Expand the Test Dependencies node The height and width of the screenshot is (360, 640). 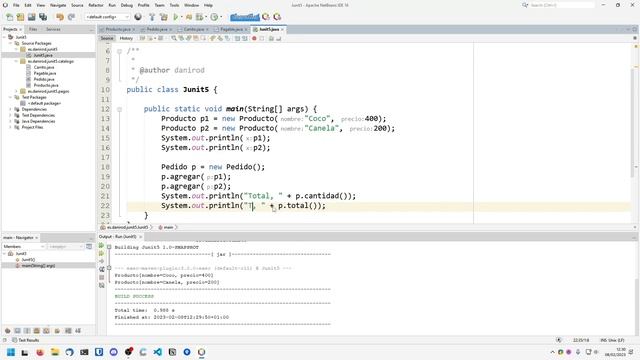[11, 116]
